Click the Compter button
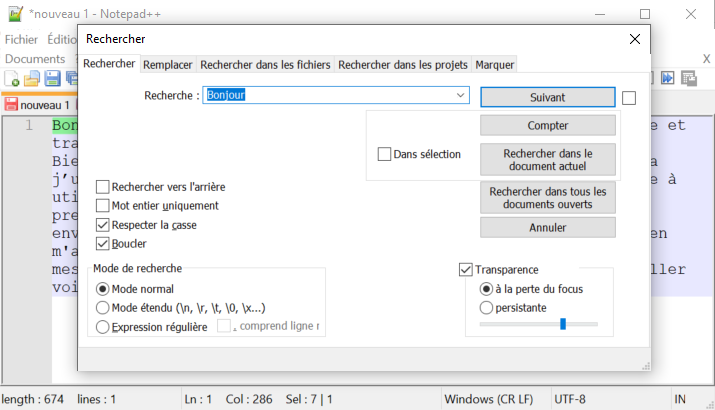Screen dimensions: 715x410 click(x=547, y=126)
